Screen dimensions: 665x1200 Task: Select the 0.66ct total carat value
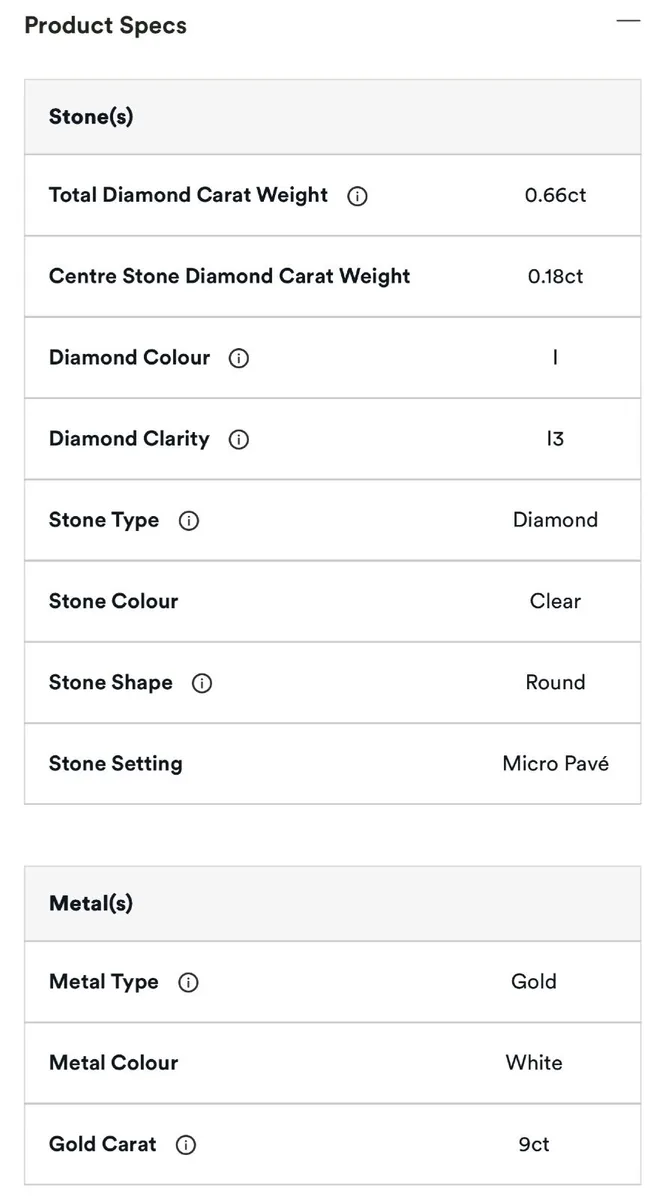coord(555,195)
